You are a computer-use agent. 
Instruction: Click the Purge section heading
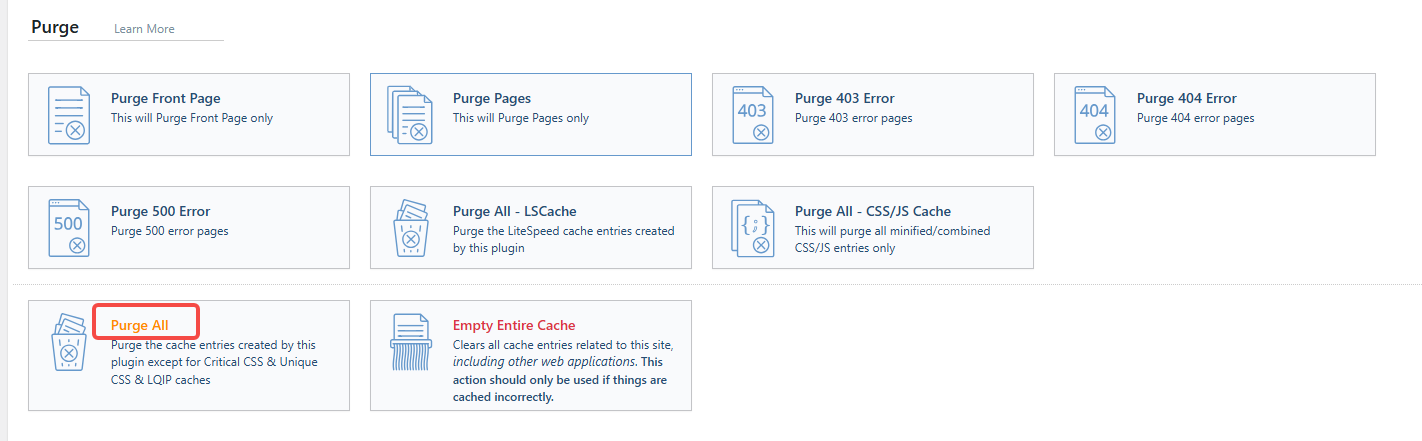(x=55, y=27)
